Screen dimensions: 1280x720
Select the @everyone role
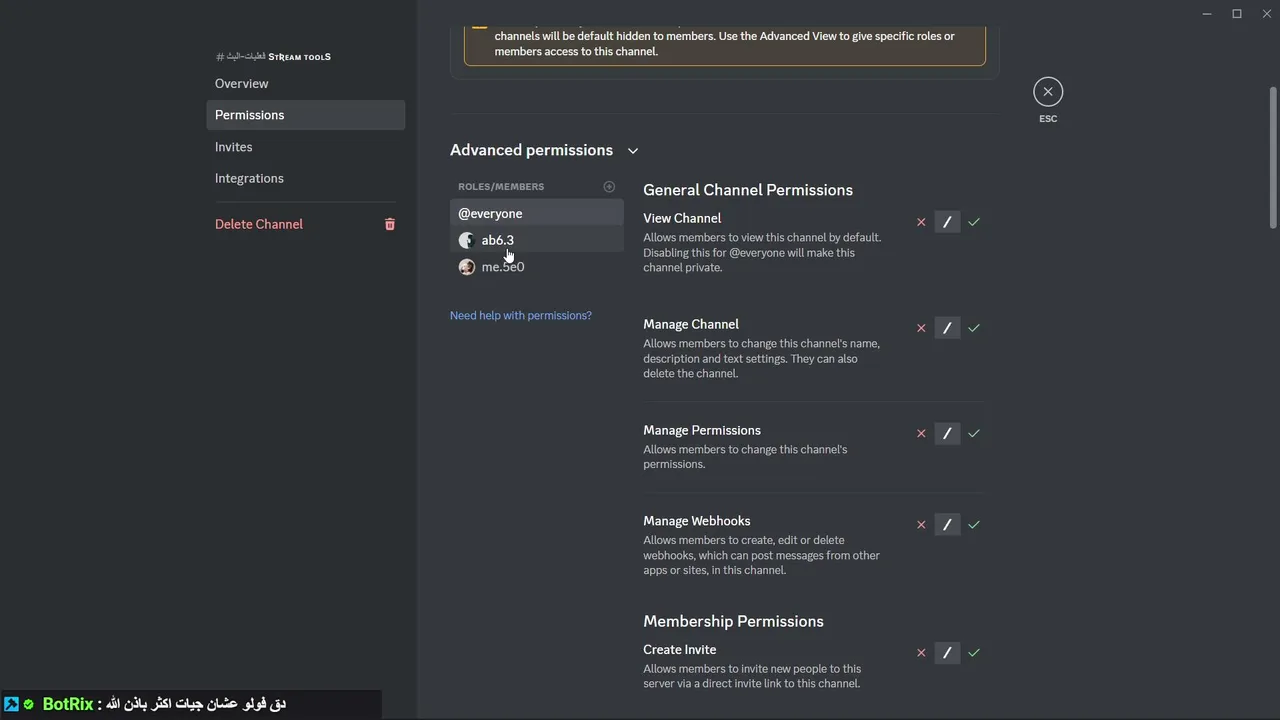(x=537, y=213)
